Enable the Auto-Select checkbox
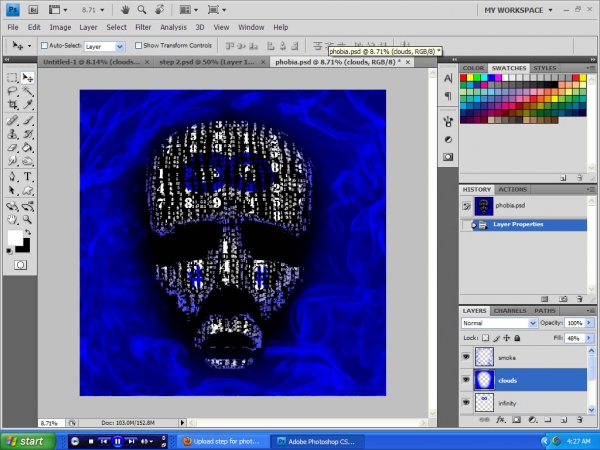The height and width of the screenshot is (450, 600). click(44, 46)
